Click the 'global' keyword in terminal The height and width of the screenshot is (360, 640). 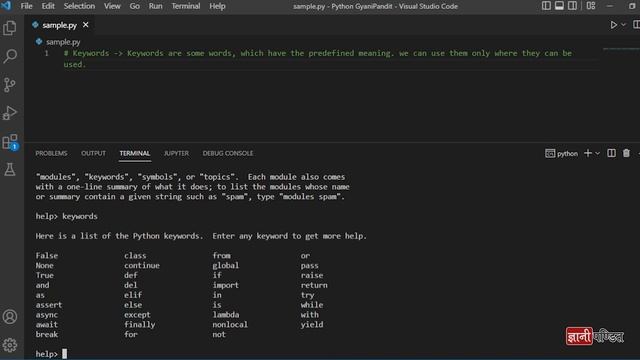pyautogui.click(x=226, y=265)
